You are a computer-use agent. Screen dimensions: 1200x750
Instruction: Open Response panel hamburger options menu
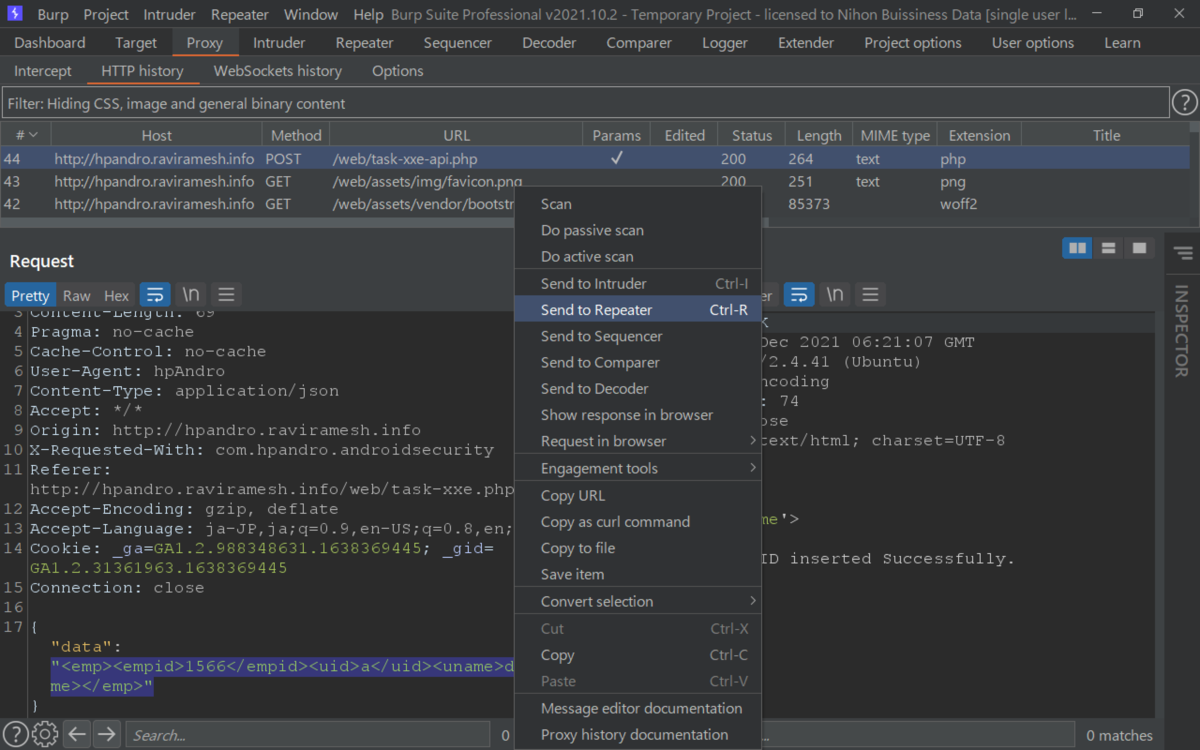coord(870,294)
